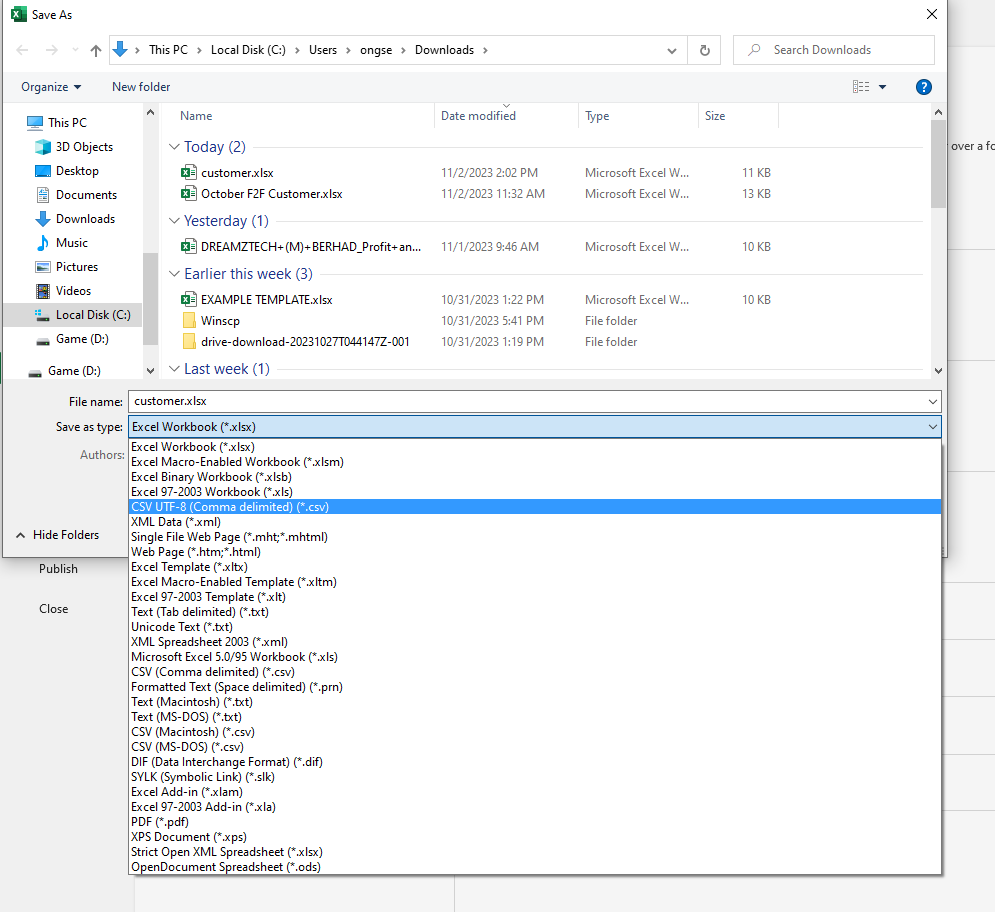Choose Excel Template (*.xltx) format
Screen dimensions: 995x912
pyautogui.click(x=534, y=567)
